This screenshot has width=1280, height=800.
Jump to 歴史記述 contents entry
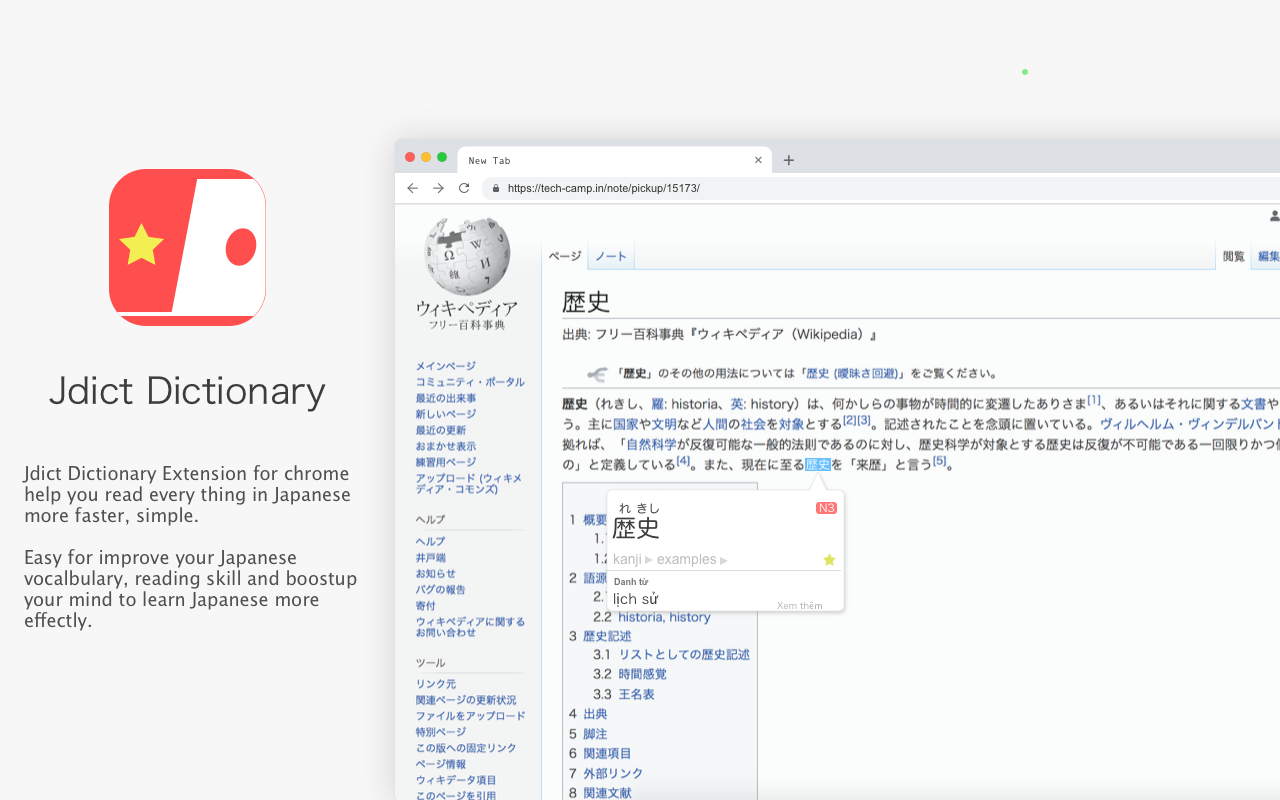(607, 636)
